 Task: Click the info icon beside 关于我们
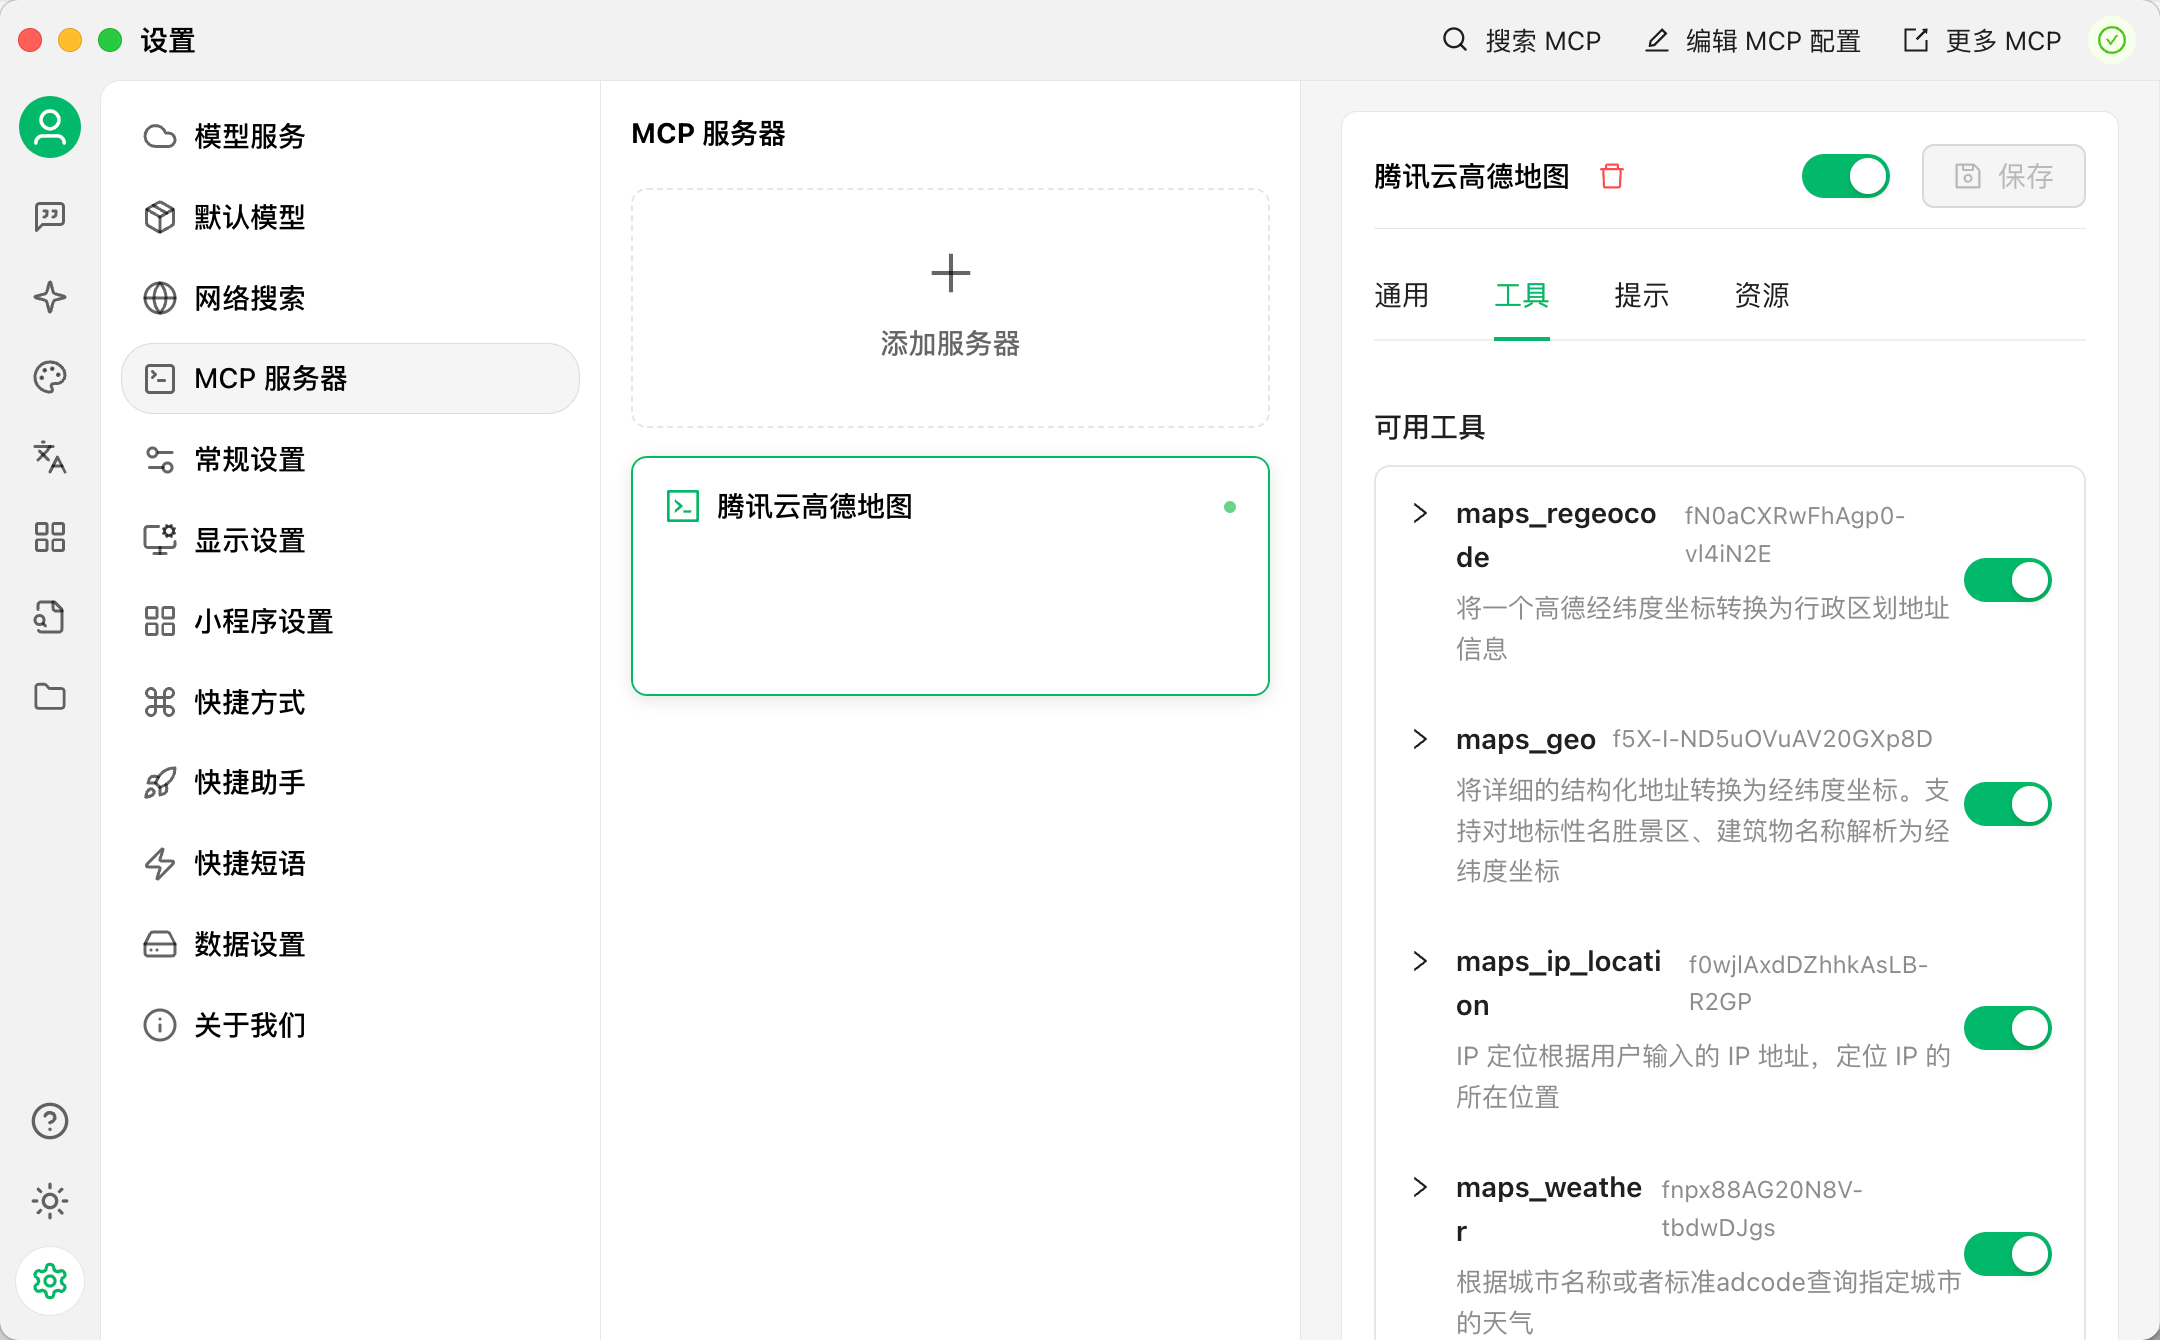tap(160, 1025)
